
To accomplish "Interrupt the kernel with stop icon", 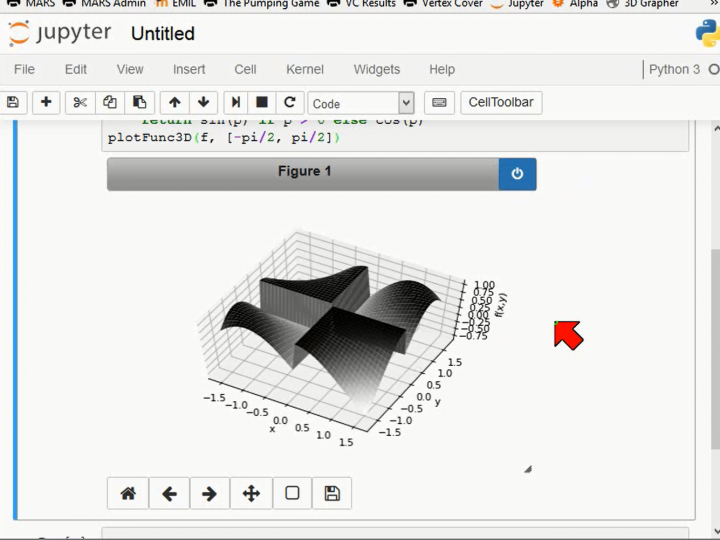I will pos(262,102).
